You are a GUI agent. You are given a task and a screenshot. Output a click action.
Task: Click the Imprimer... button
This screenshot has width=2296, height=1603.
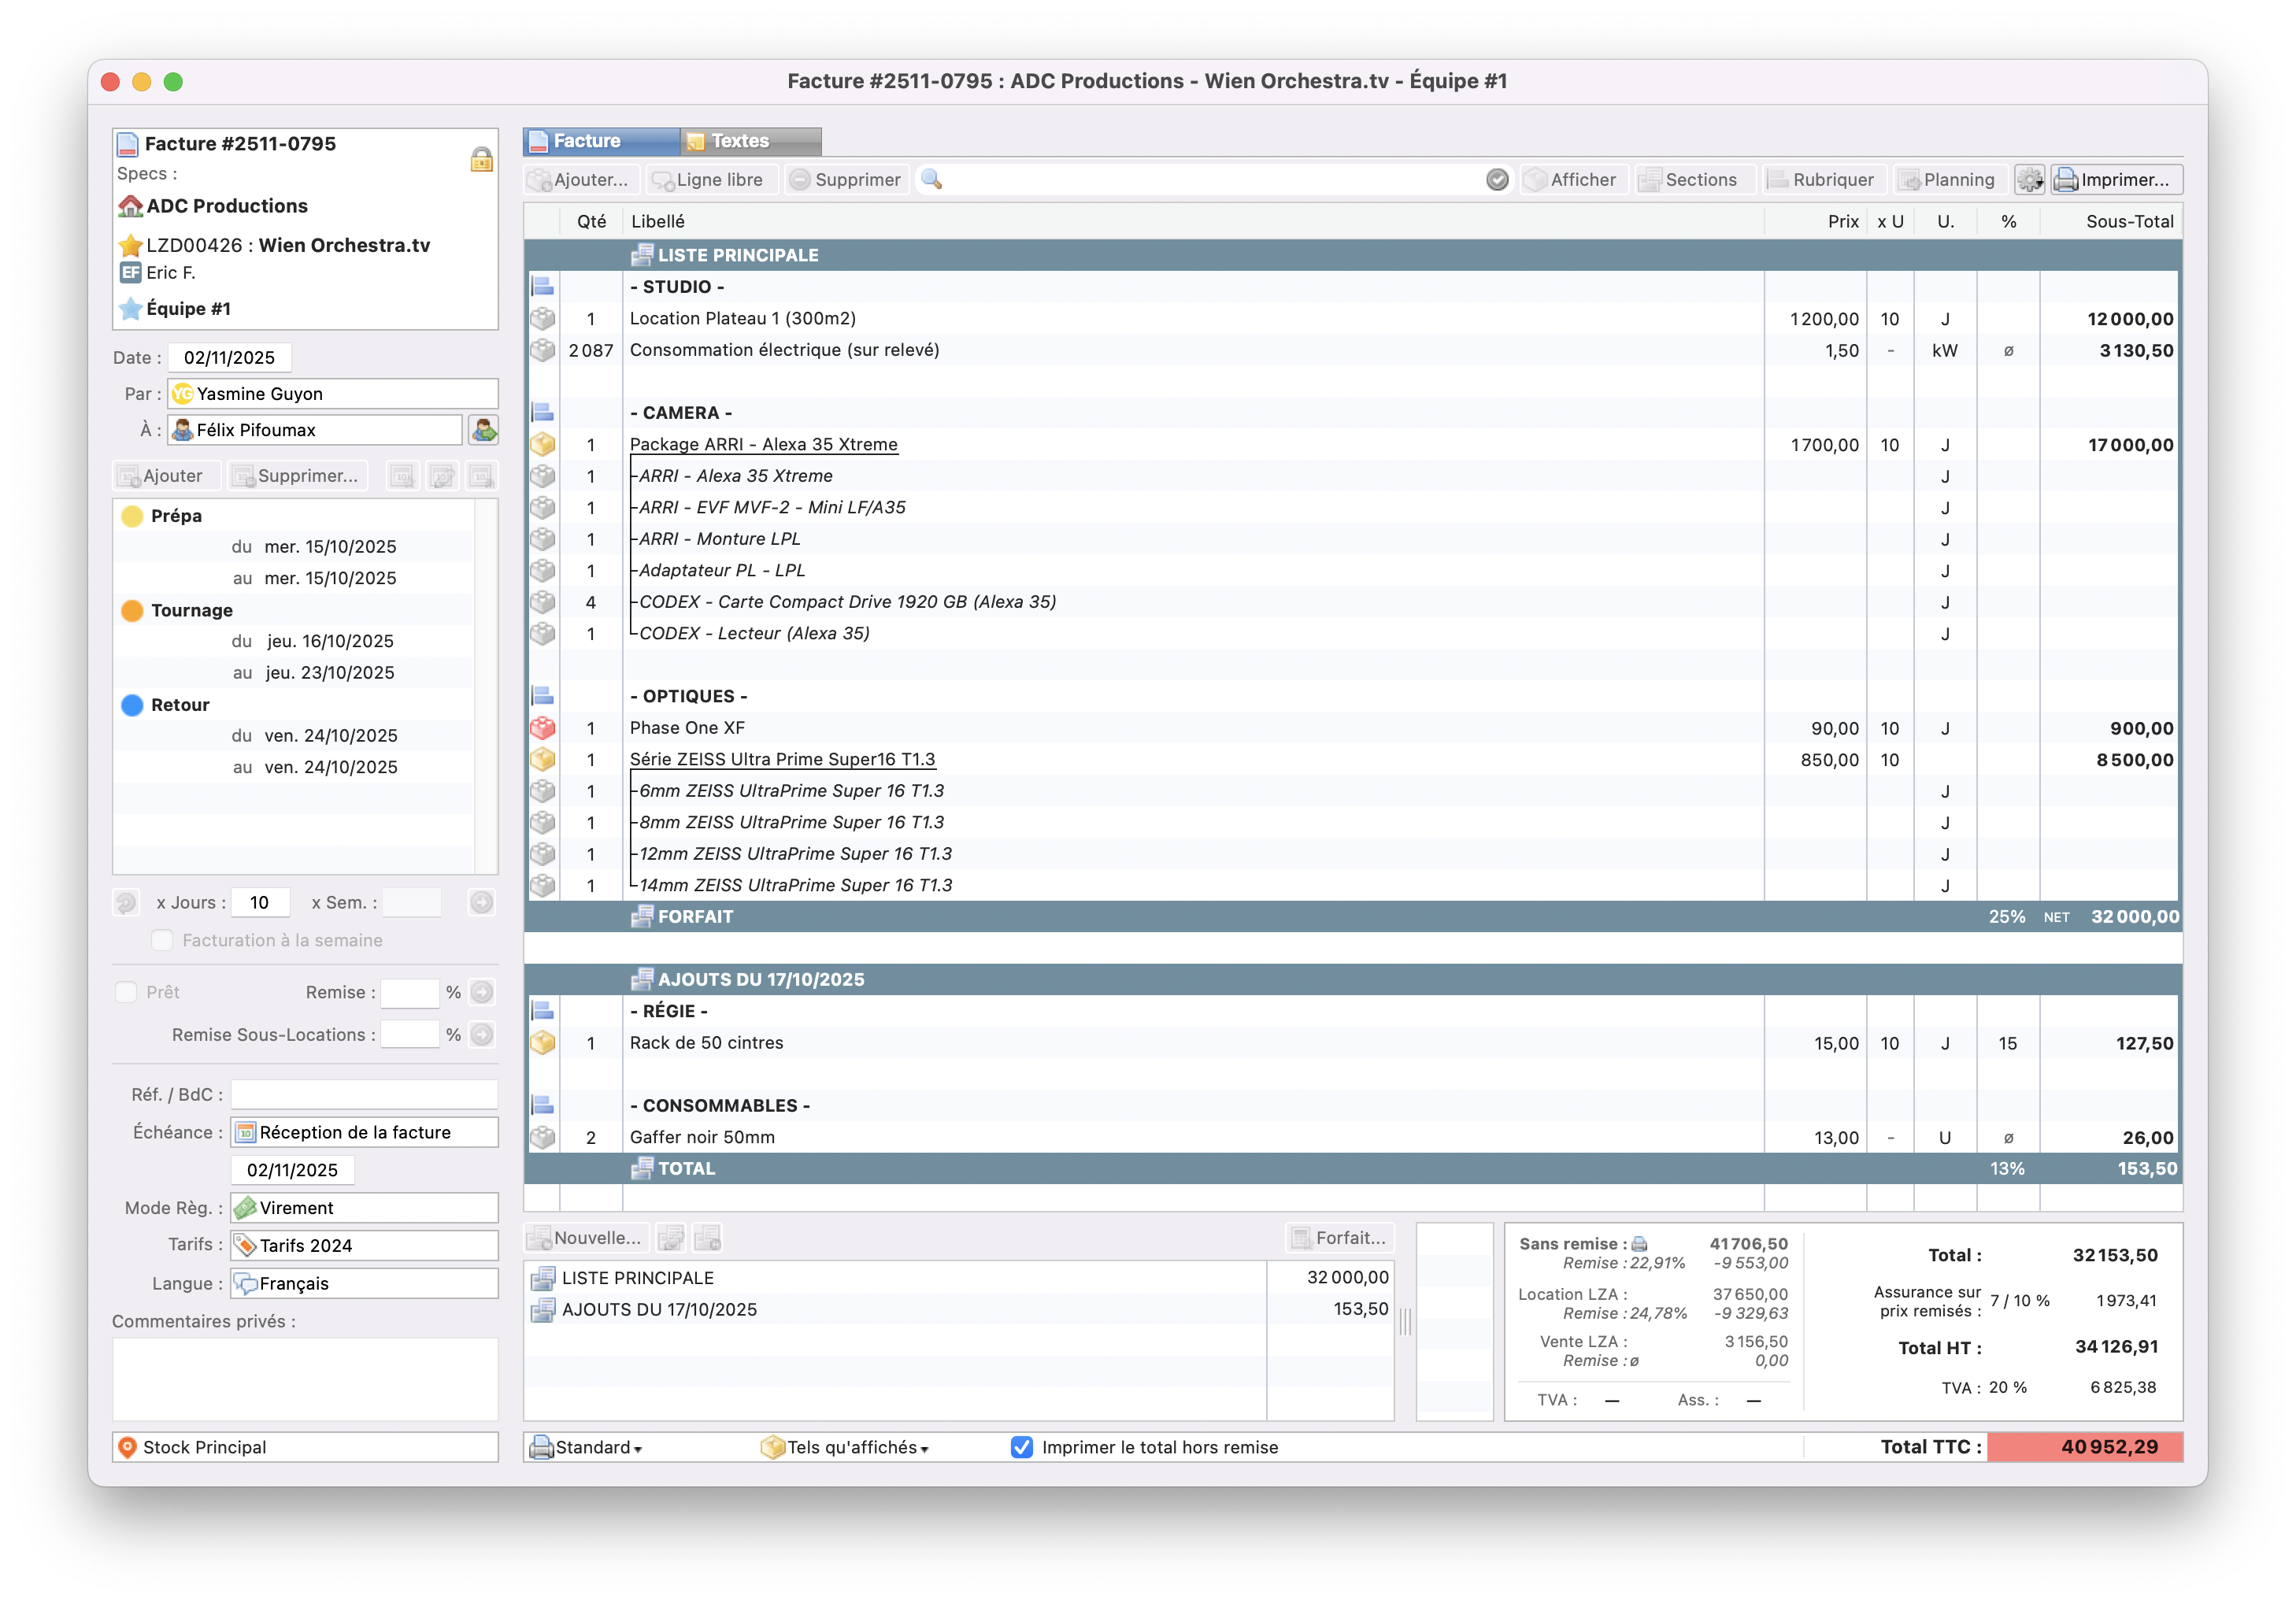click(2116, 180)
